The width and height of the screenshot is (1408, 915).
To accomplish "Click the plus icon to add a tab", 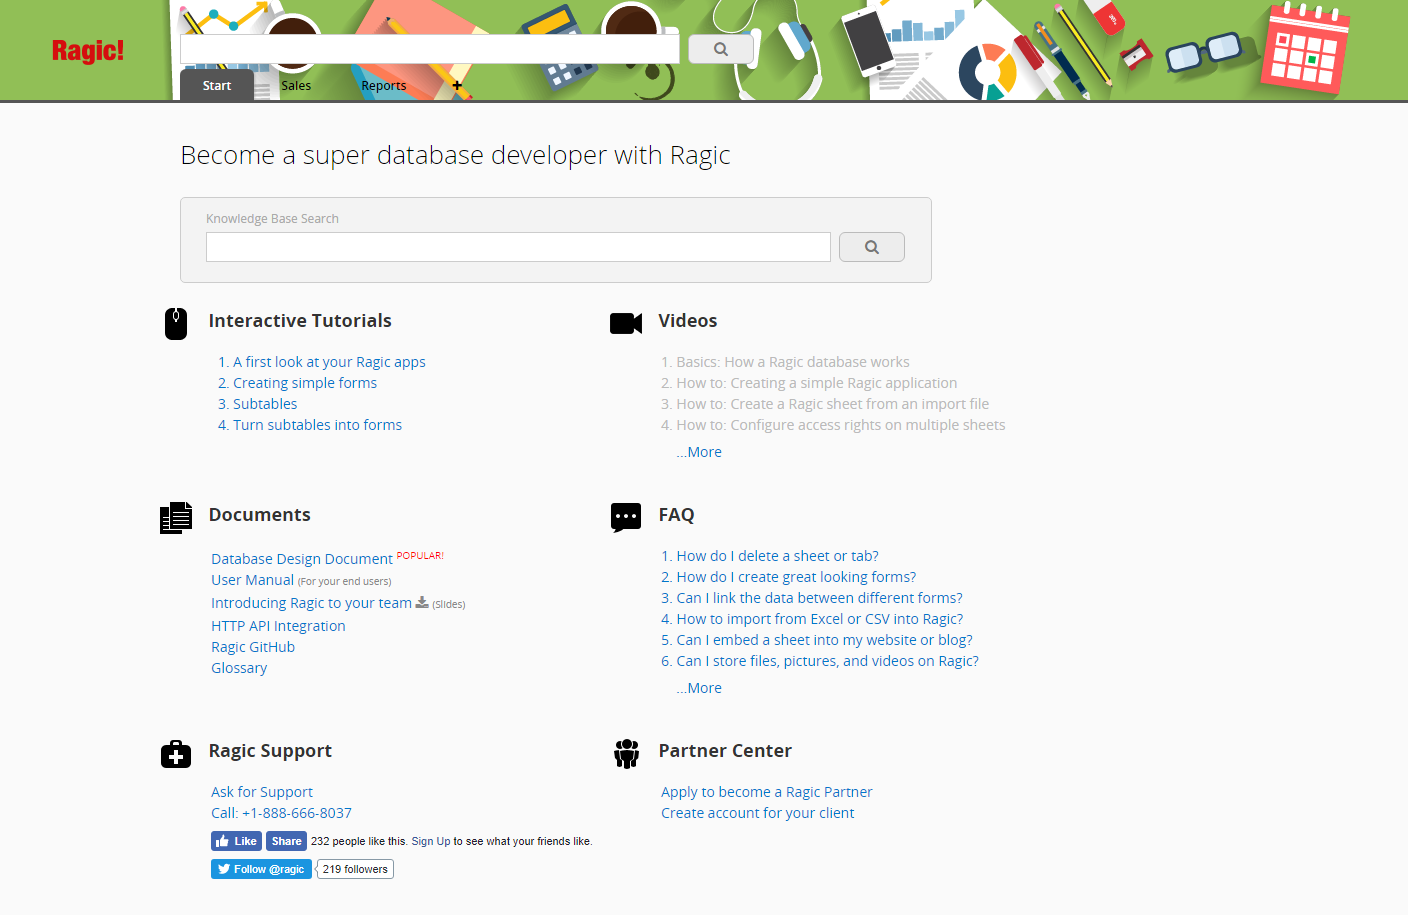I will [x=457, y=86].
